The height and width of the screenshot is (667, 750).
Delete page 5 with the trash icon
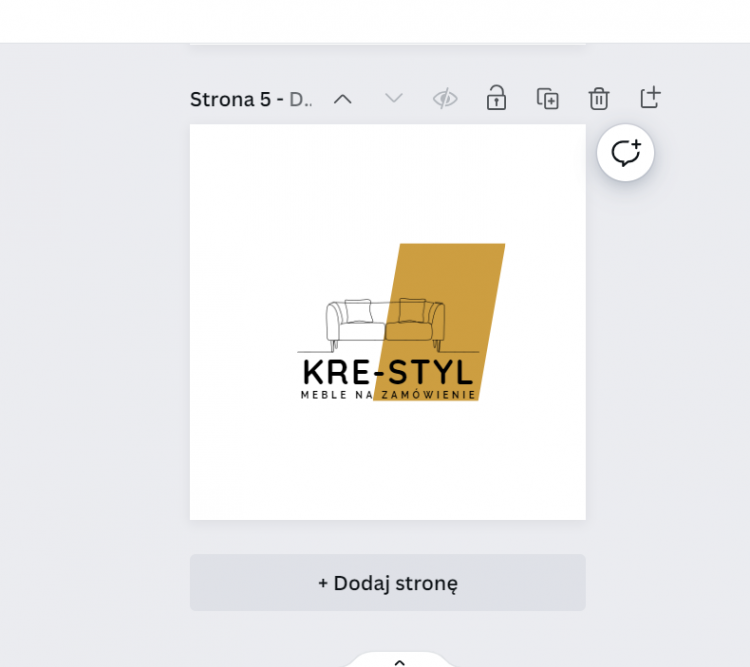(598, 99)
